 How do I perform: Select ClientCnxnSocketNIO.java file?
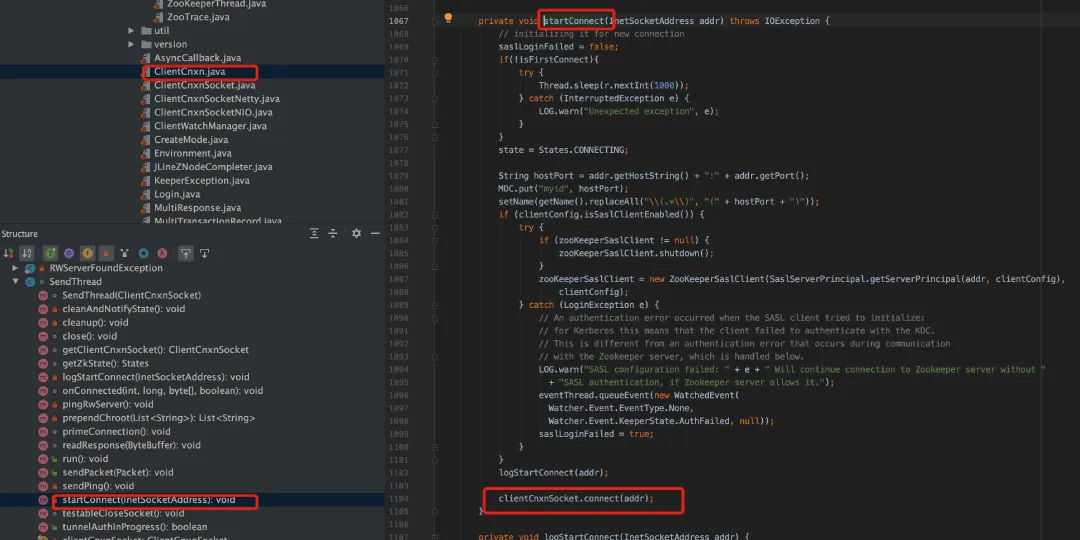[x=214, y=112]
